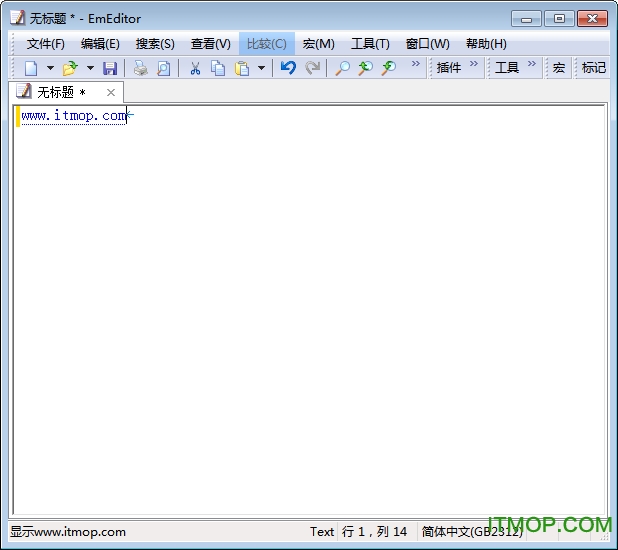Image resolution: width=618 pixels, height=550 pixels.
Task: Open print preview icon
Action: (164, 68)
